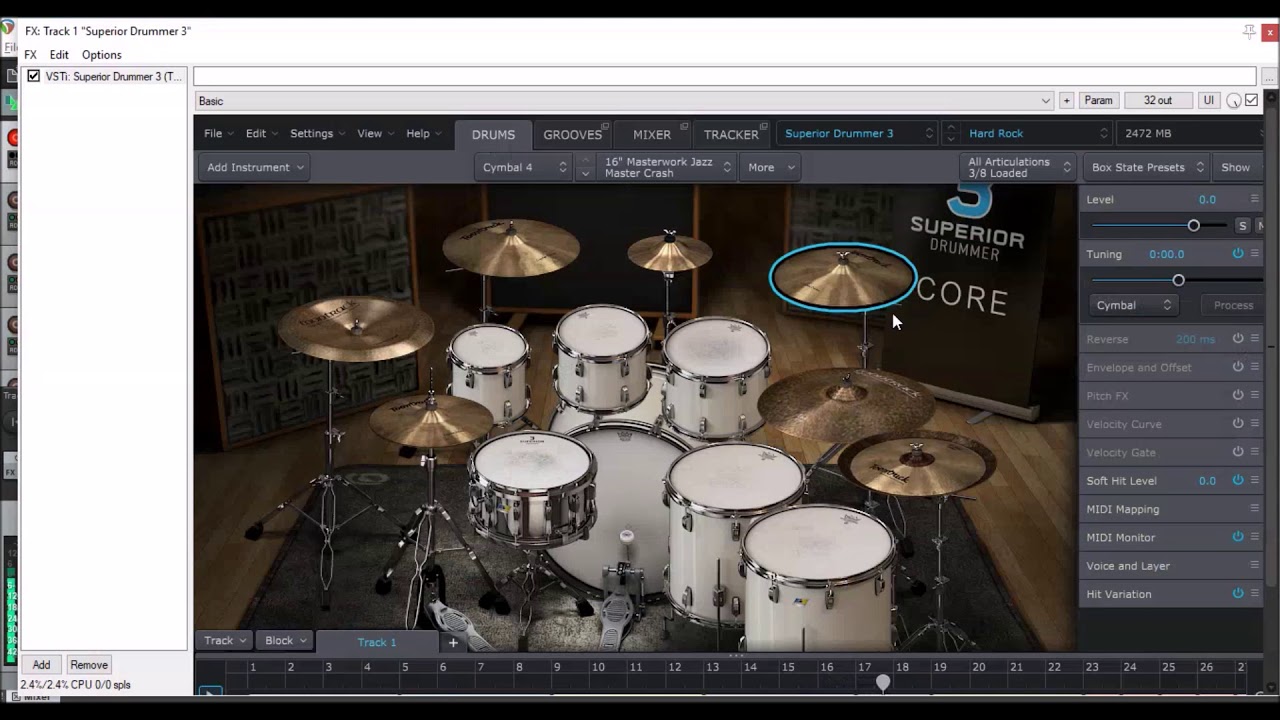1280x720 pixels.
Task: Toggle the FX bypass checkbox near UI button
Action: pos(1251,100)
